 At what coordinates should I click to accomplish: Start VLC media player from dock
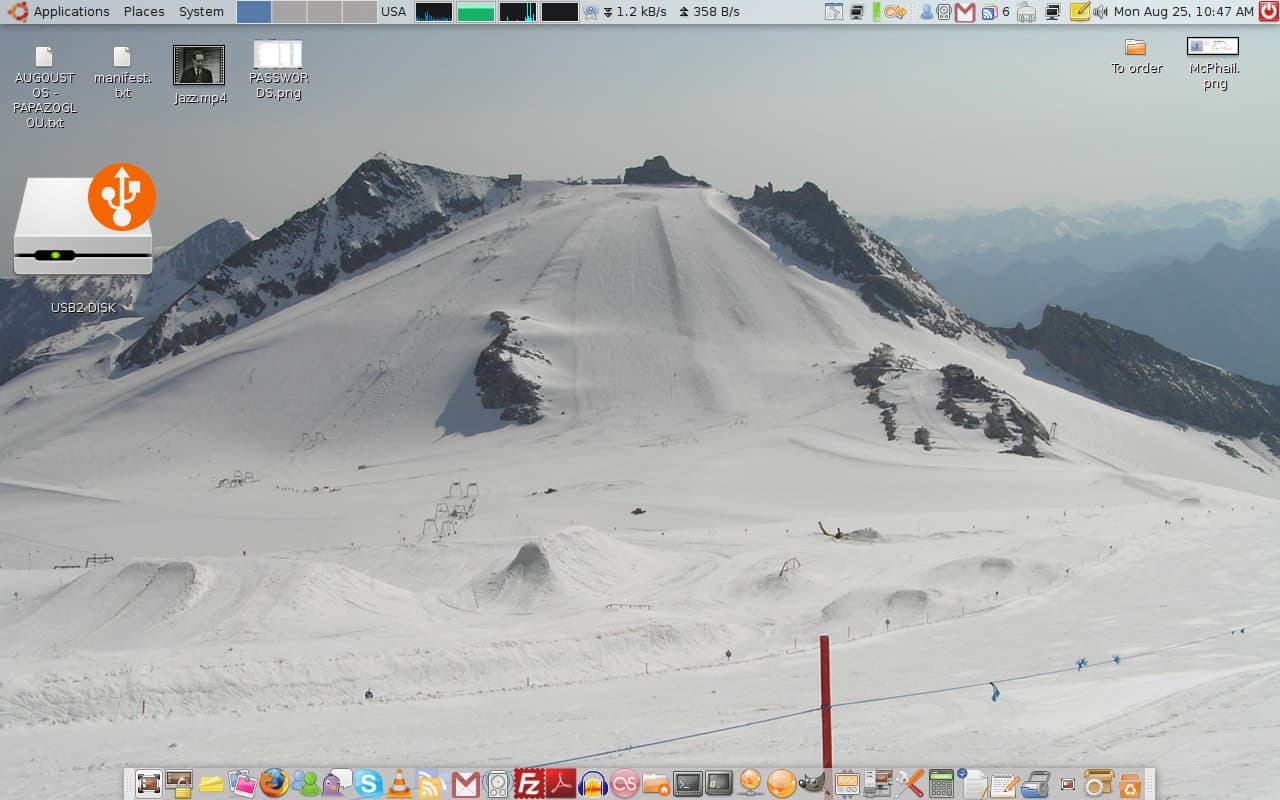[x=399, y=783]
